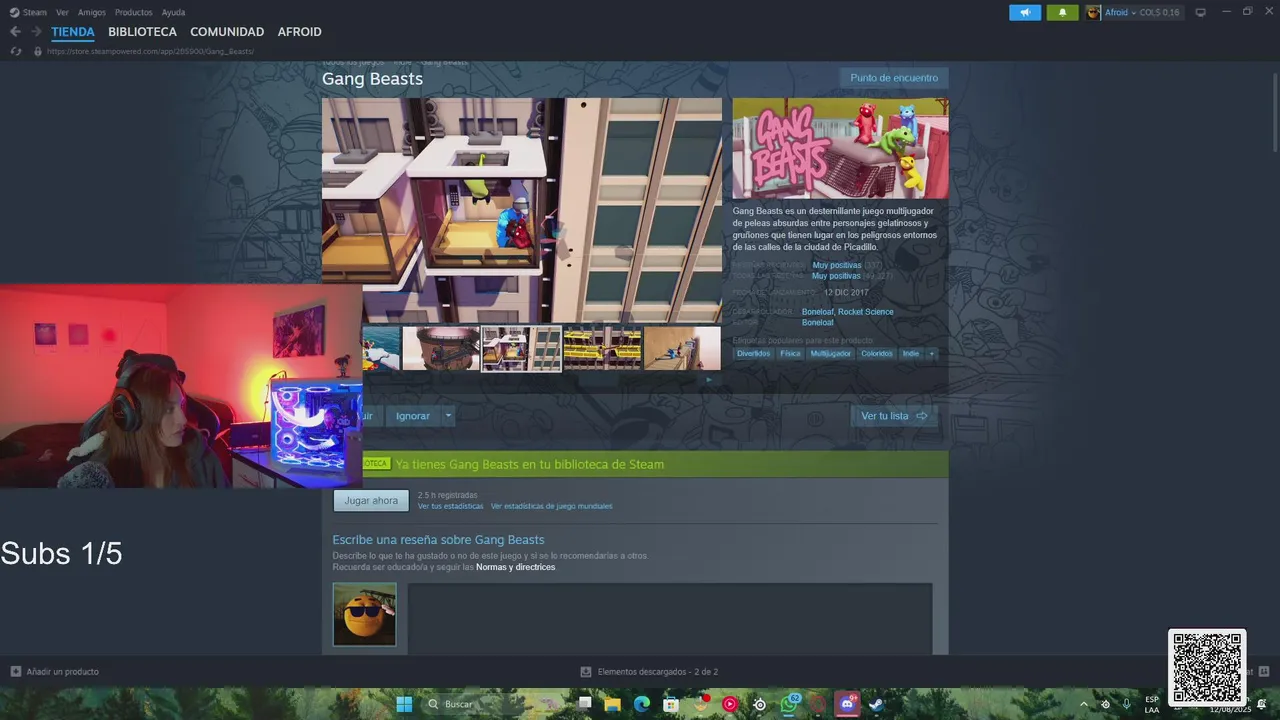Click the Big Picture monitor icon

(1201, 12)
